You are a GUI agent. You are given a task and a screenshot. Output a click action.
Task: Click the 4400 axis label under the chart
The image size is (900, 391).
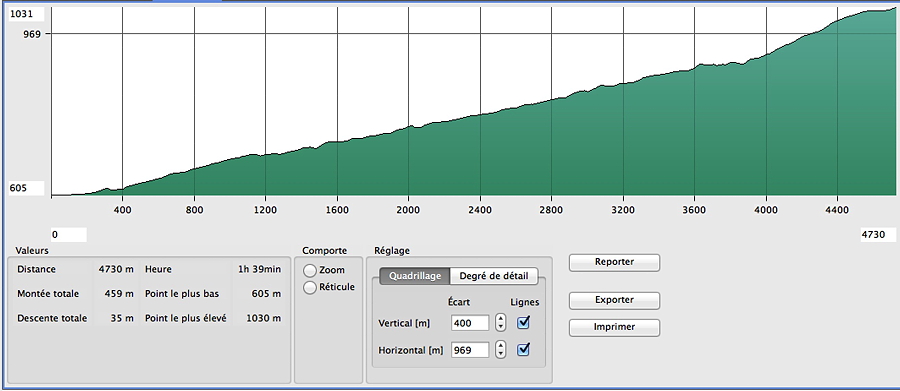pos(837,210)
